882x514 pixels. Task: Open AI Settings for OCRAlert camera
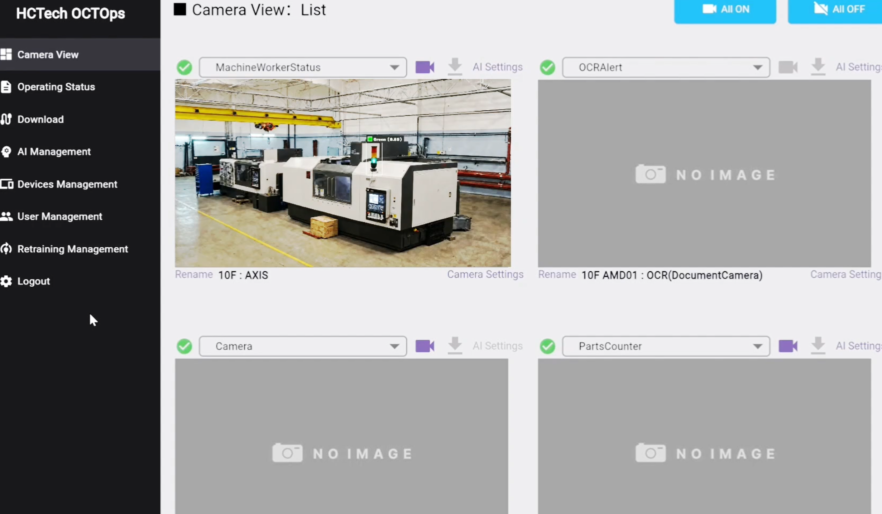coord(858,67)
